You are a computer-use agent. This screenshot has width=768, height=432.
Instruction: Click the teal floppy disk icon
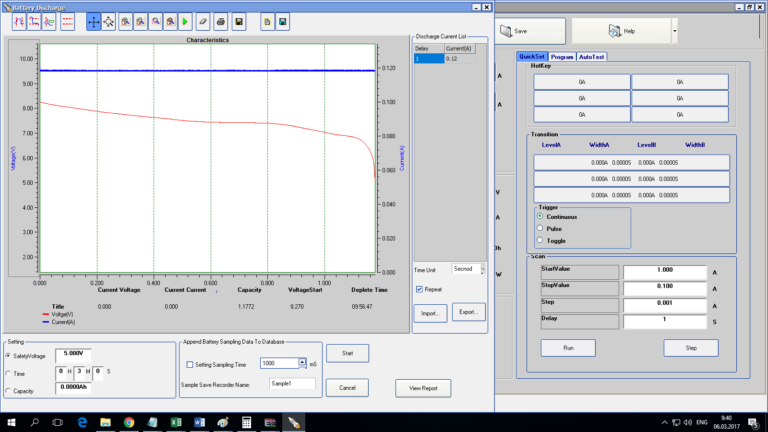click(283, 22)
